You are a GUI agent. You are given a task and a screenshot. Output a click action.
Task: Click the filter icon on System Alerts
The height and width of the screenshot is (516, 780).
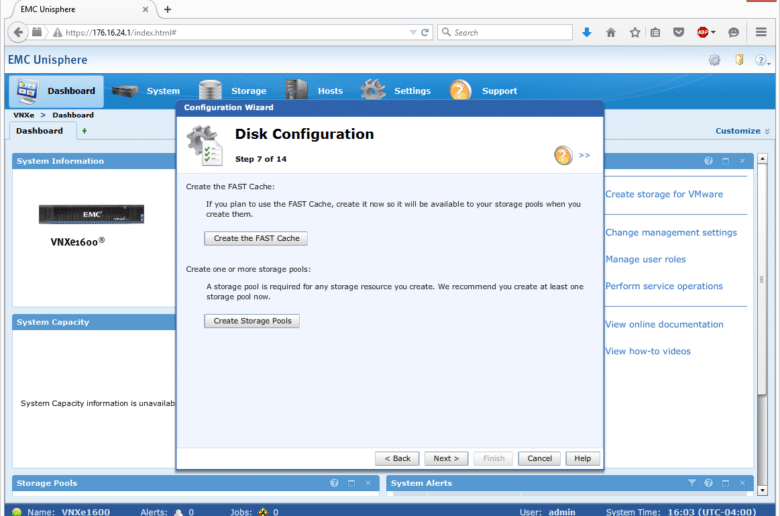tap(691, 483)
